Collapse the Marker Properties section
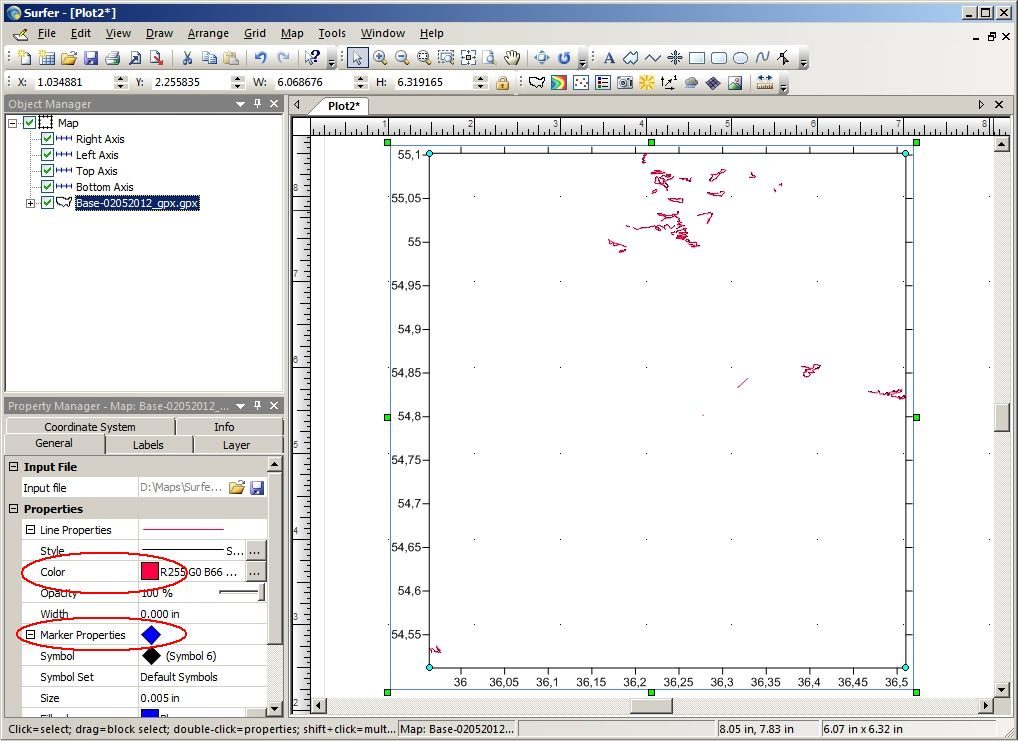Image resolution: width=1018 pixels, height=741 pixels. 30,634
